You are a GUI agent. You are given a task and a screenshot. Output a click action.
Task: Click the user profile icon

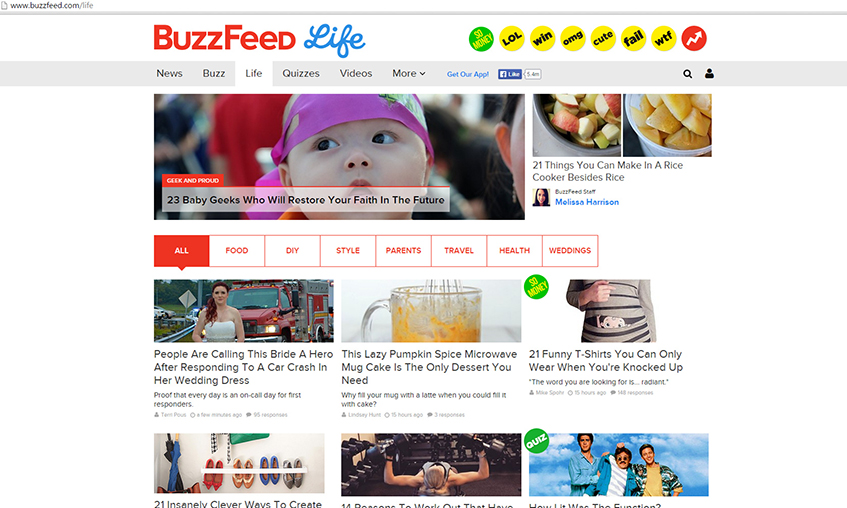pos(709,73)
